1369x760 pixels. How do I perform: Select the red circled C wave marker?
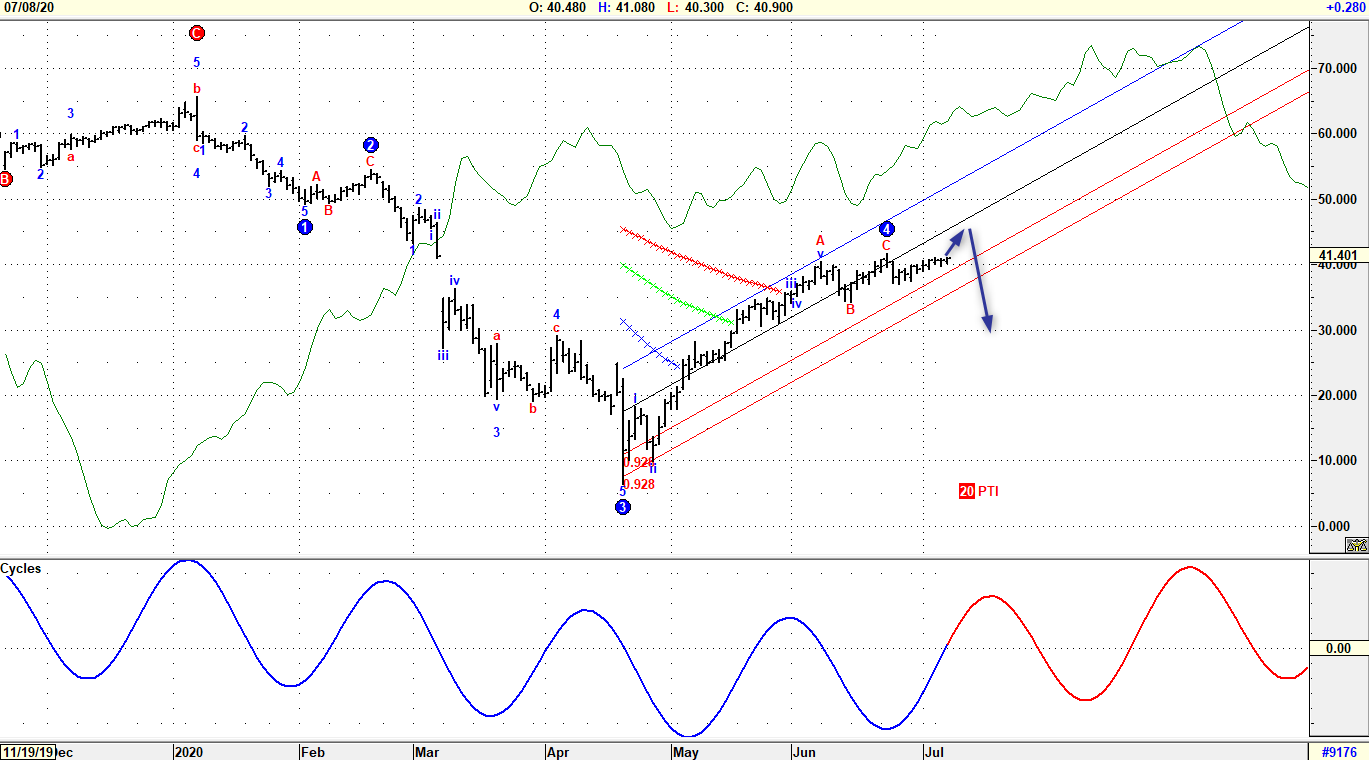pyautogui.click(x=196, y=33)
